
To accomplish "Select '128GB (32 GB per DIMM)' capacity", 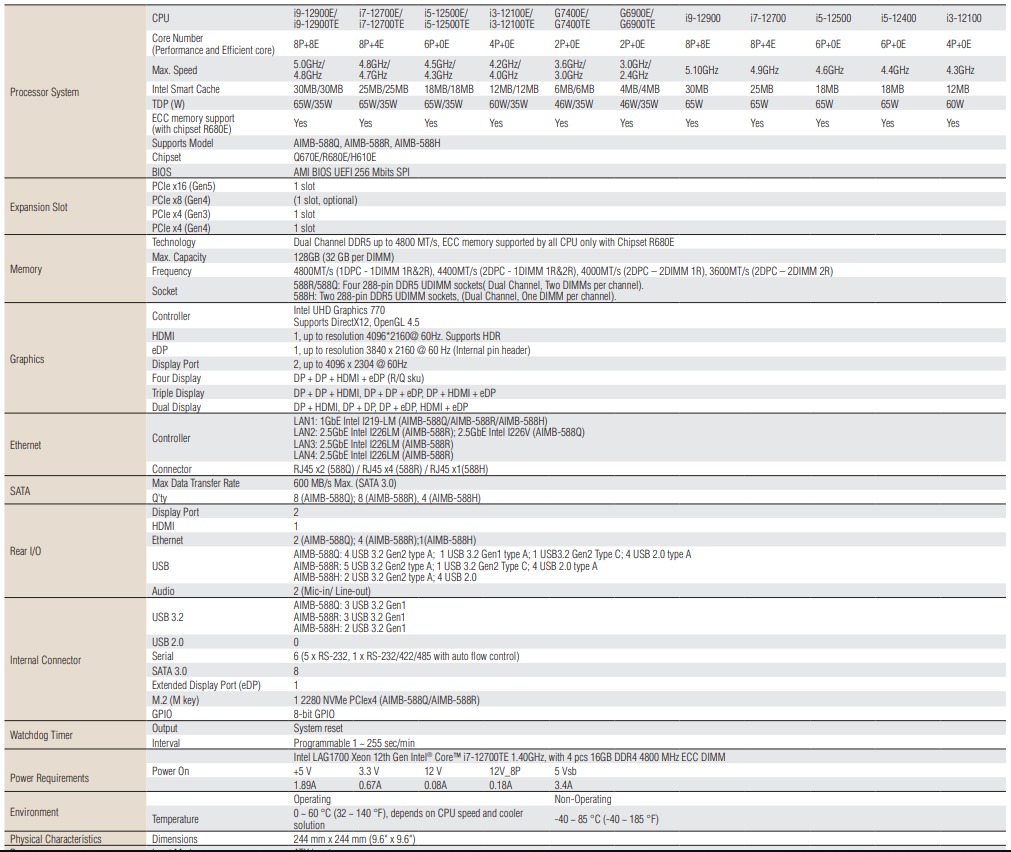I will (x=344, y=257).
